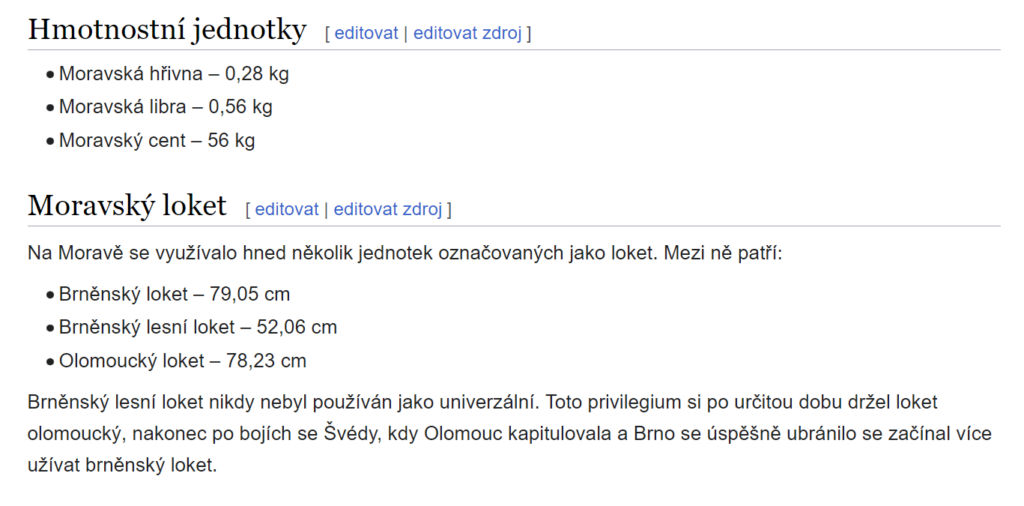1024x506 pixels.
Task: Click the Olomoucký loket – 78,23 cm entry
Action: pyautogui.click(x=182, y=361)
